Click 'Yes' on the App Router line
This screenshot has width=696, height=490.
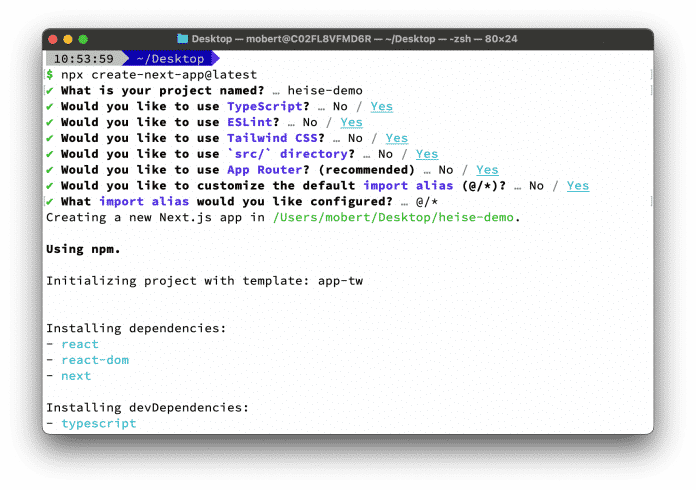(x=487, y=170)
